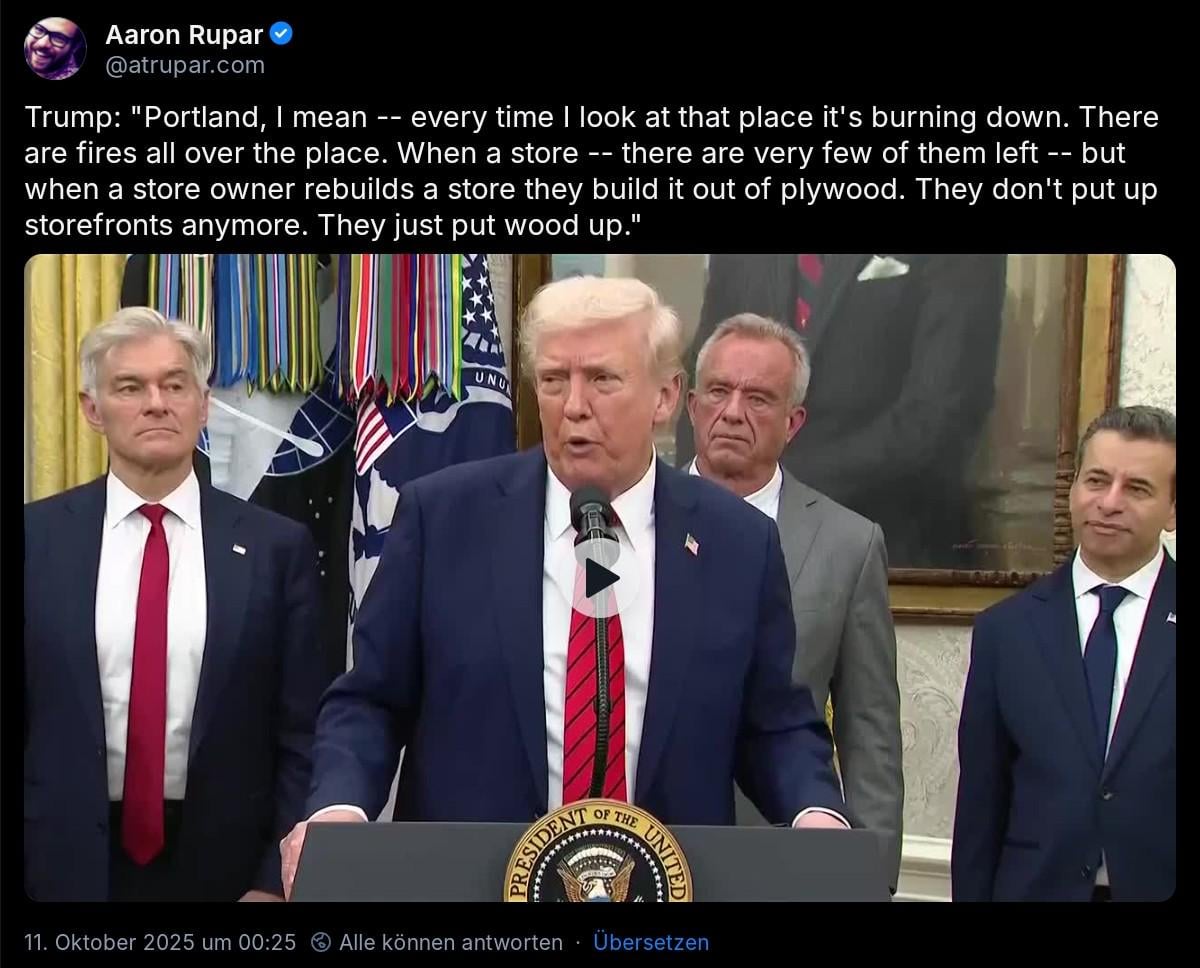Click the last text line ending "put wood up."
Viewport: 1200px width, 968px height.
pos(332,227)
